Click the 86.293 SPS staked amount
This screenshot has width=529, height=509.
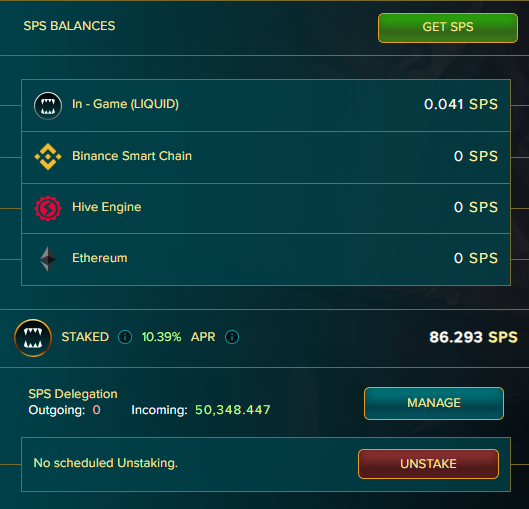473,337
